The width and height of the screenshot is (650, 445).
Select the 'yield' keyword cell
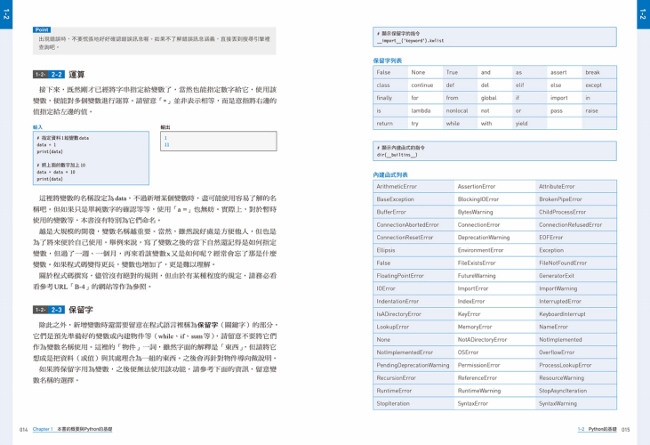pyautogui.click(x=529, y=124)
